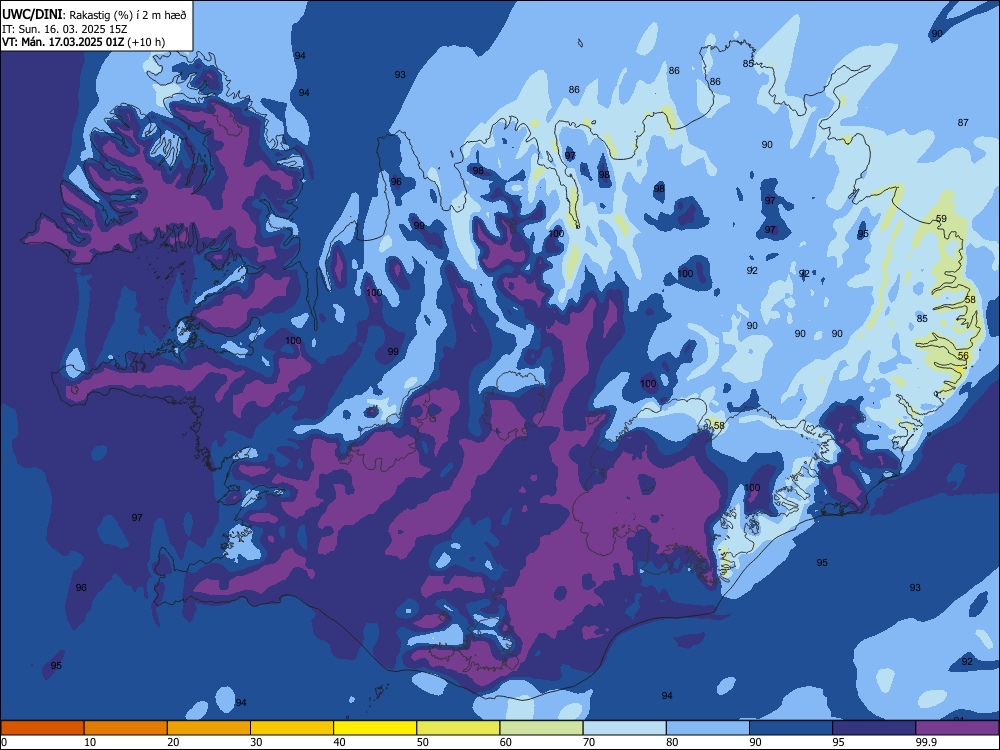Choose the golden 30–40 legend color block
Screen dimensions: 1000x750
point(292,728)
